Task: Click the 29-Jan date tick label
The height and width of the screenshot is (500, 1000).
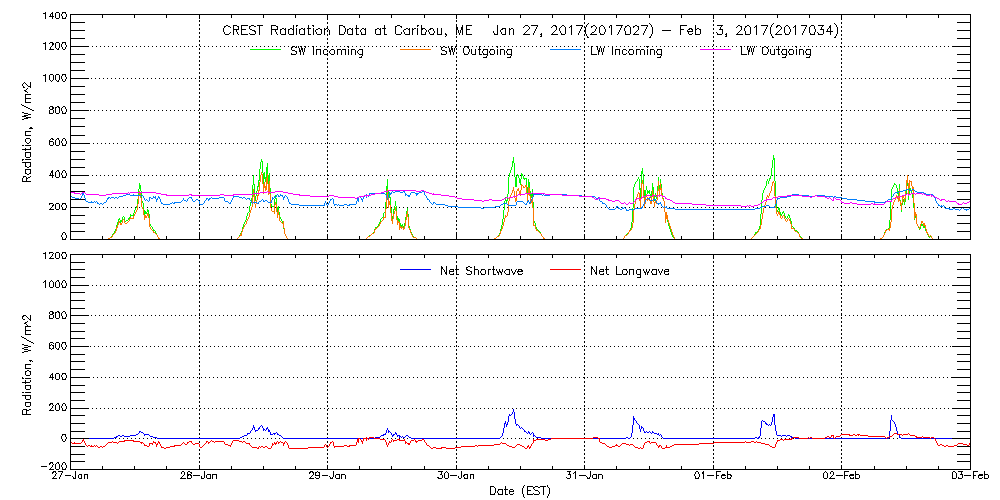Action: (x=328, y=476)
